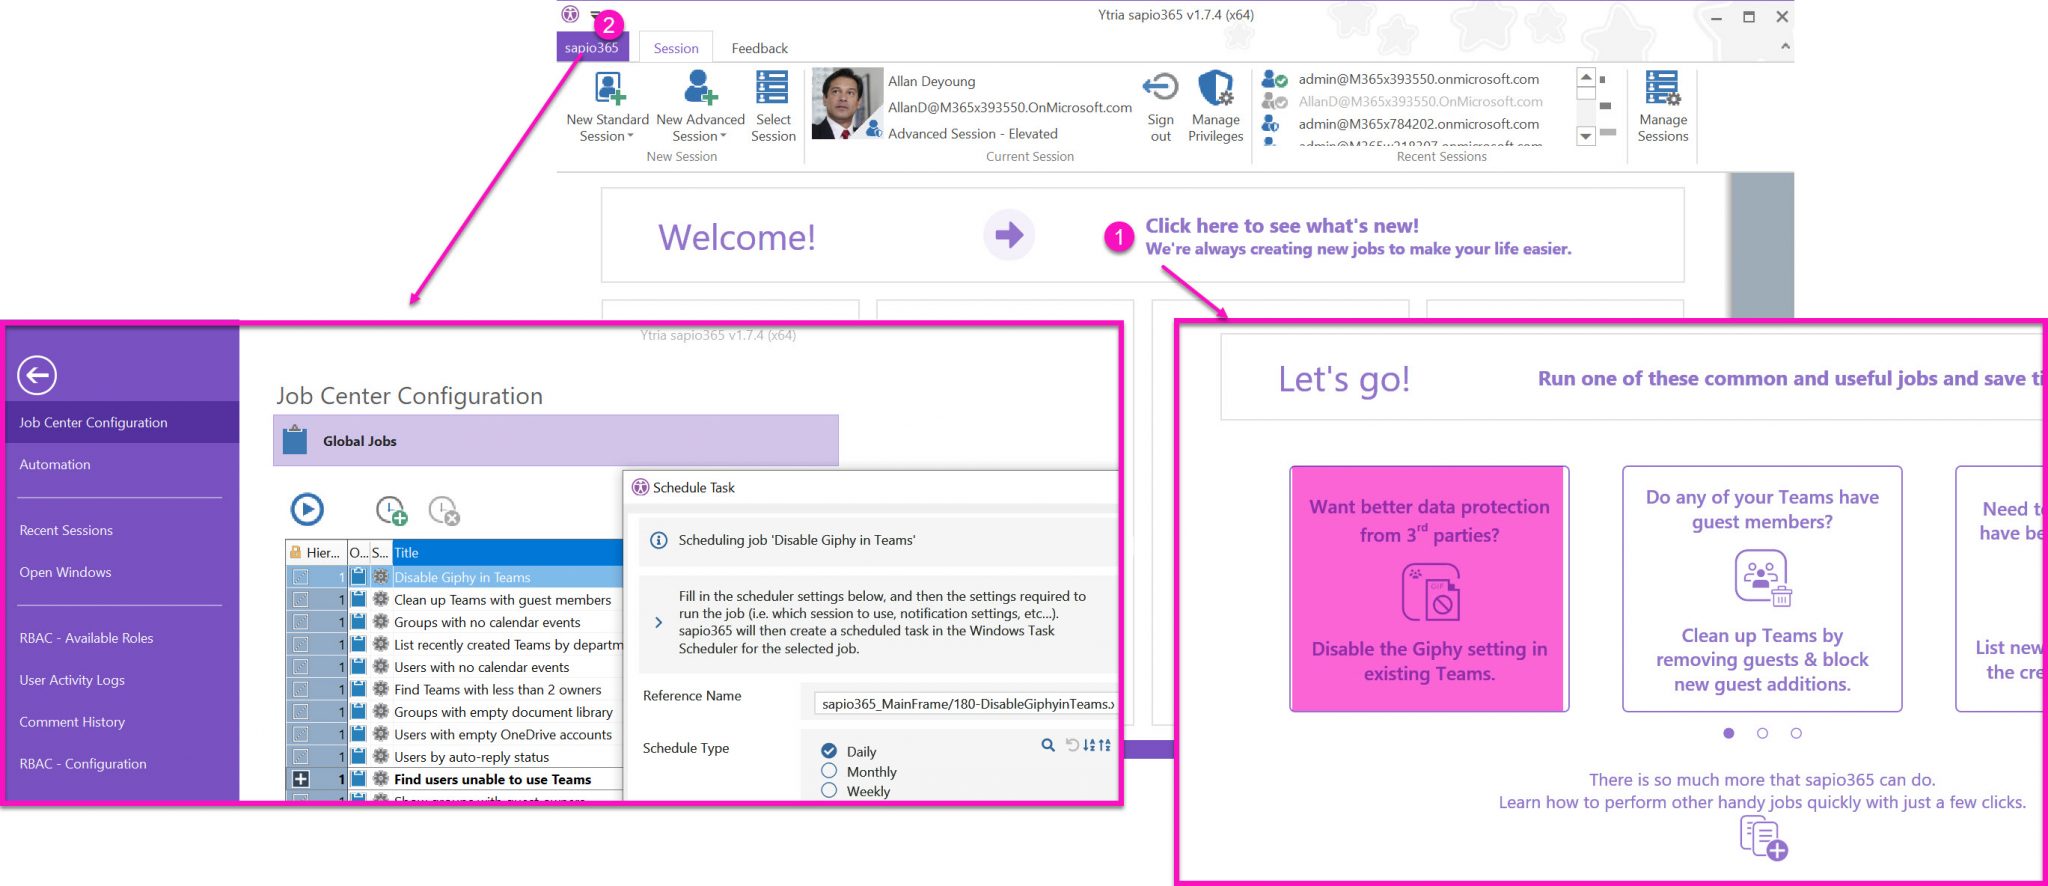Viewport: 2048px width, 886px height.
Task: Choose the Weekly schedule type
Action: tap(829, 790)
